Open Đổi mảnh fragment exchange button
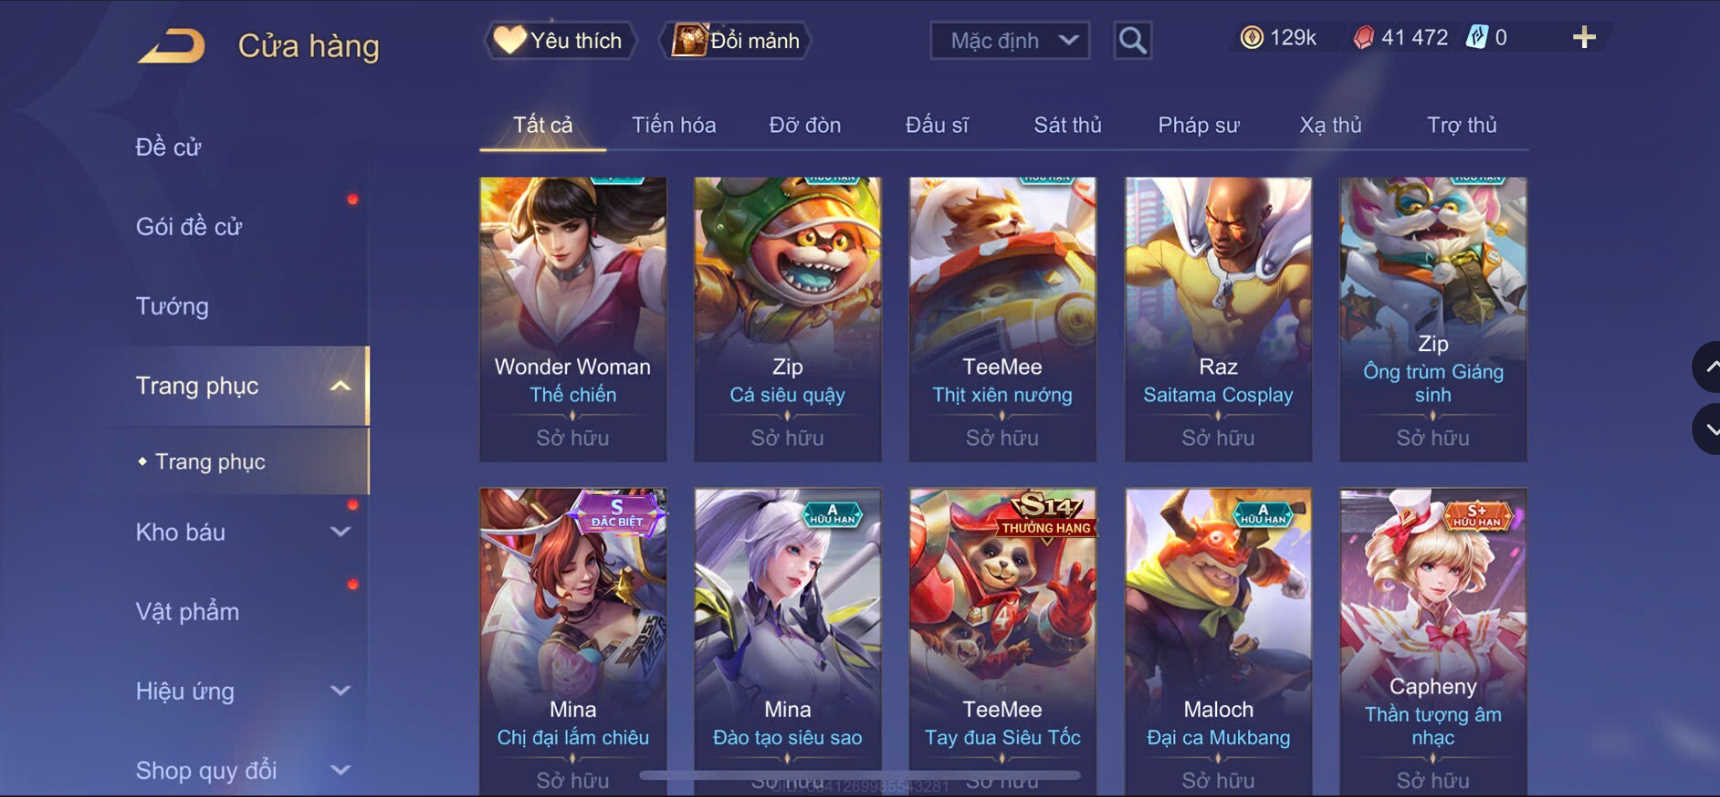1720x797 pixels. click(736, 40)
